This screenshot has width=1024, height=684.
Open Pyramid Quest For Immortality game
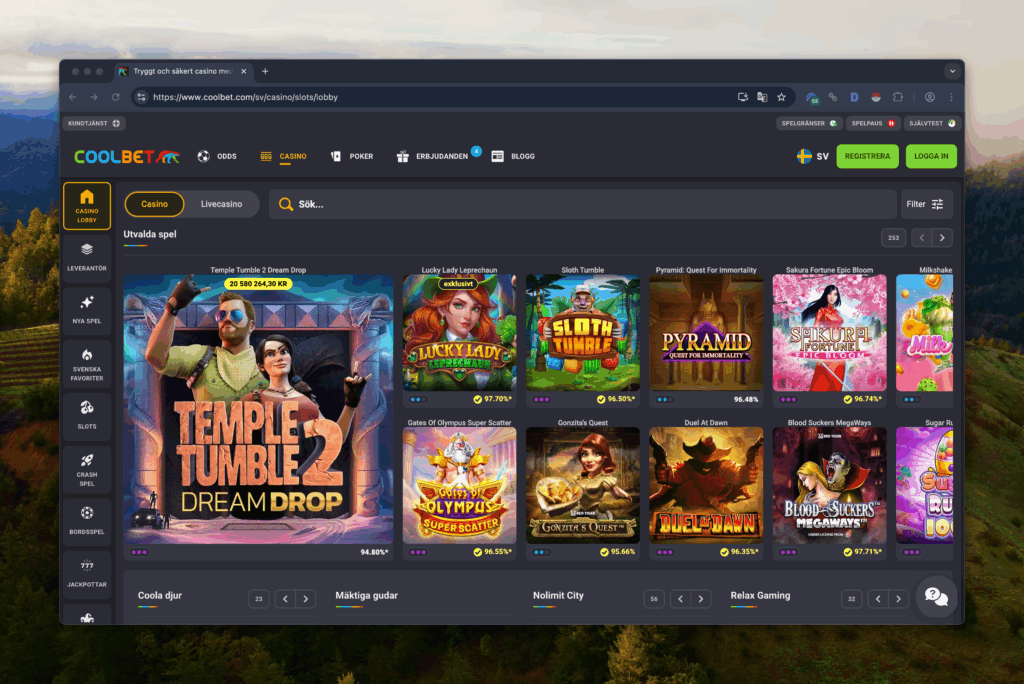point(706,333)
